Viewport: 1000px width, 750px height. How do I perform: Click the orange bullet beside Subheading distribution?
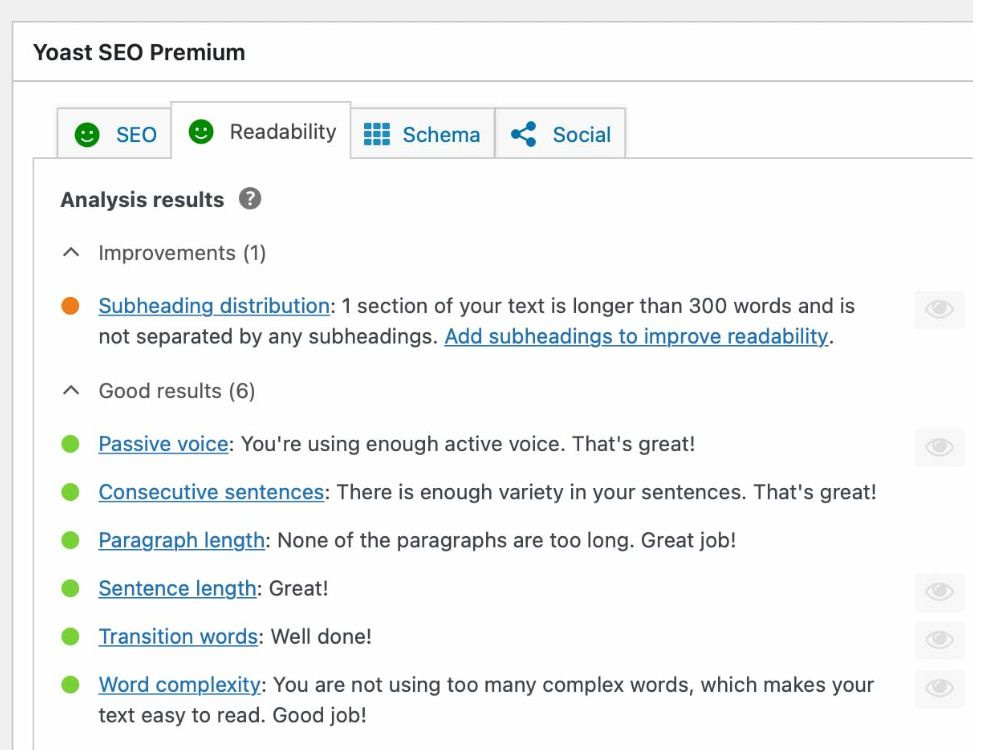(70, 306)
